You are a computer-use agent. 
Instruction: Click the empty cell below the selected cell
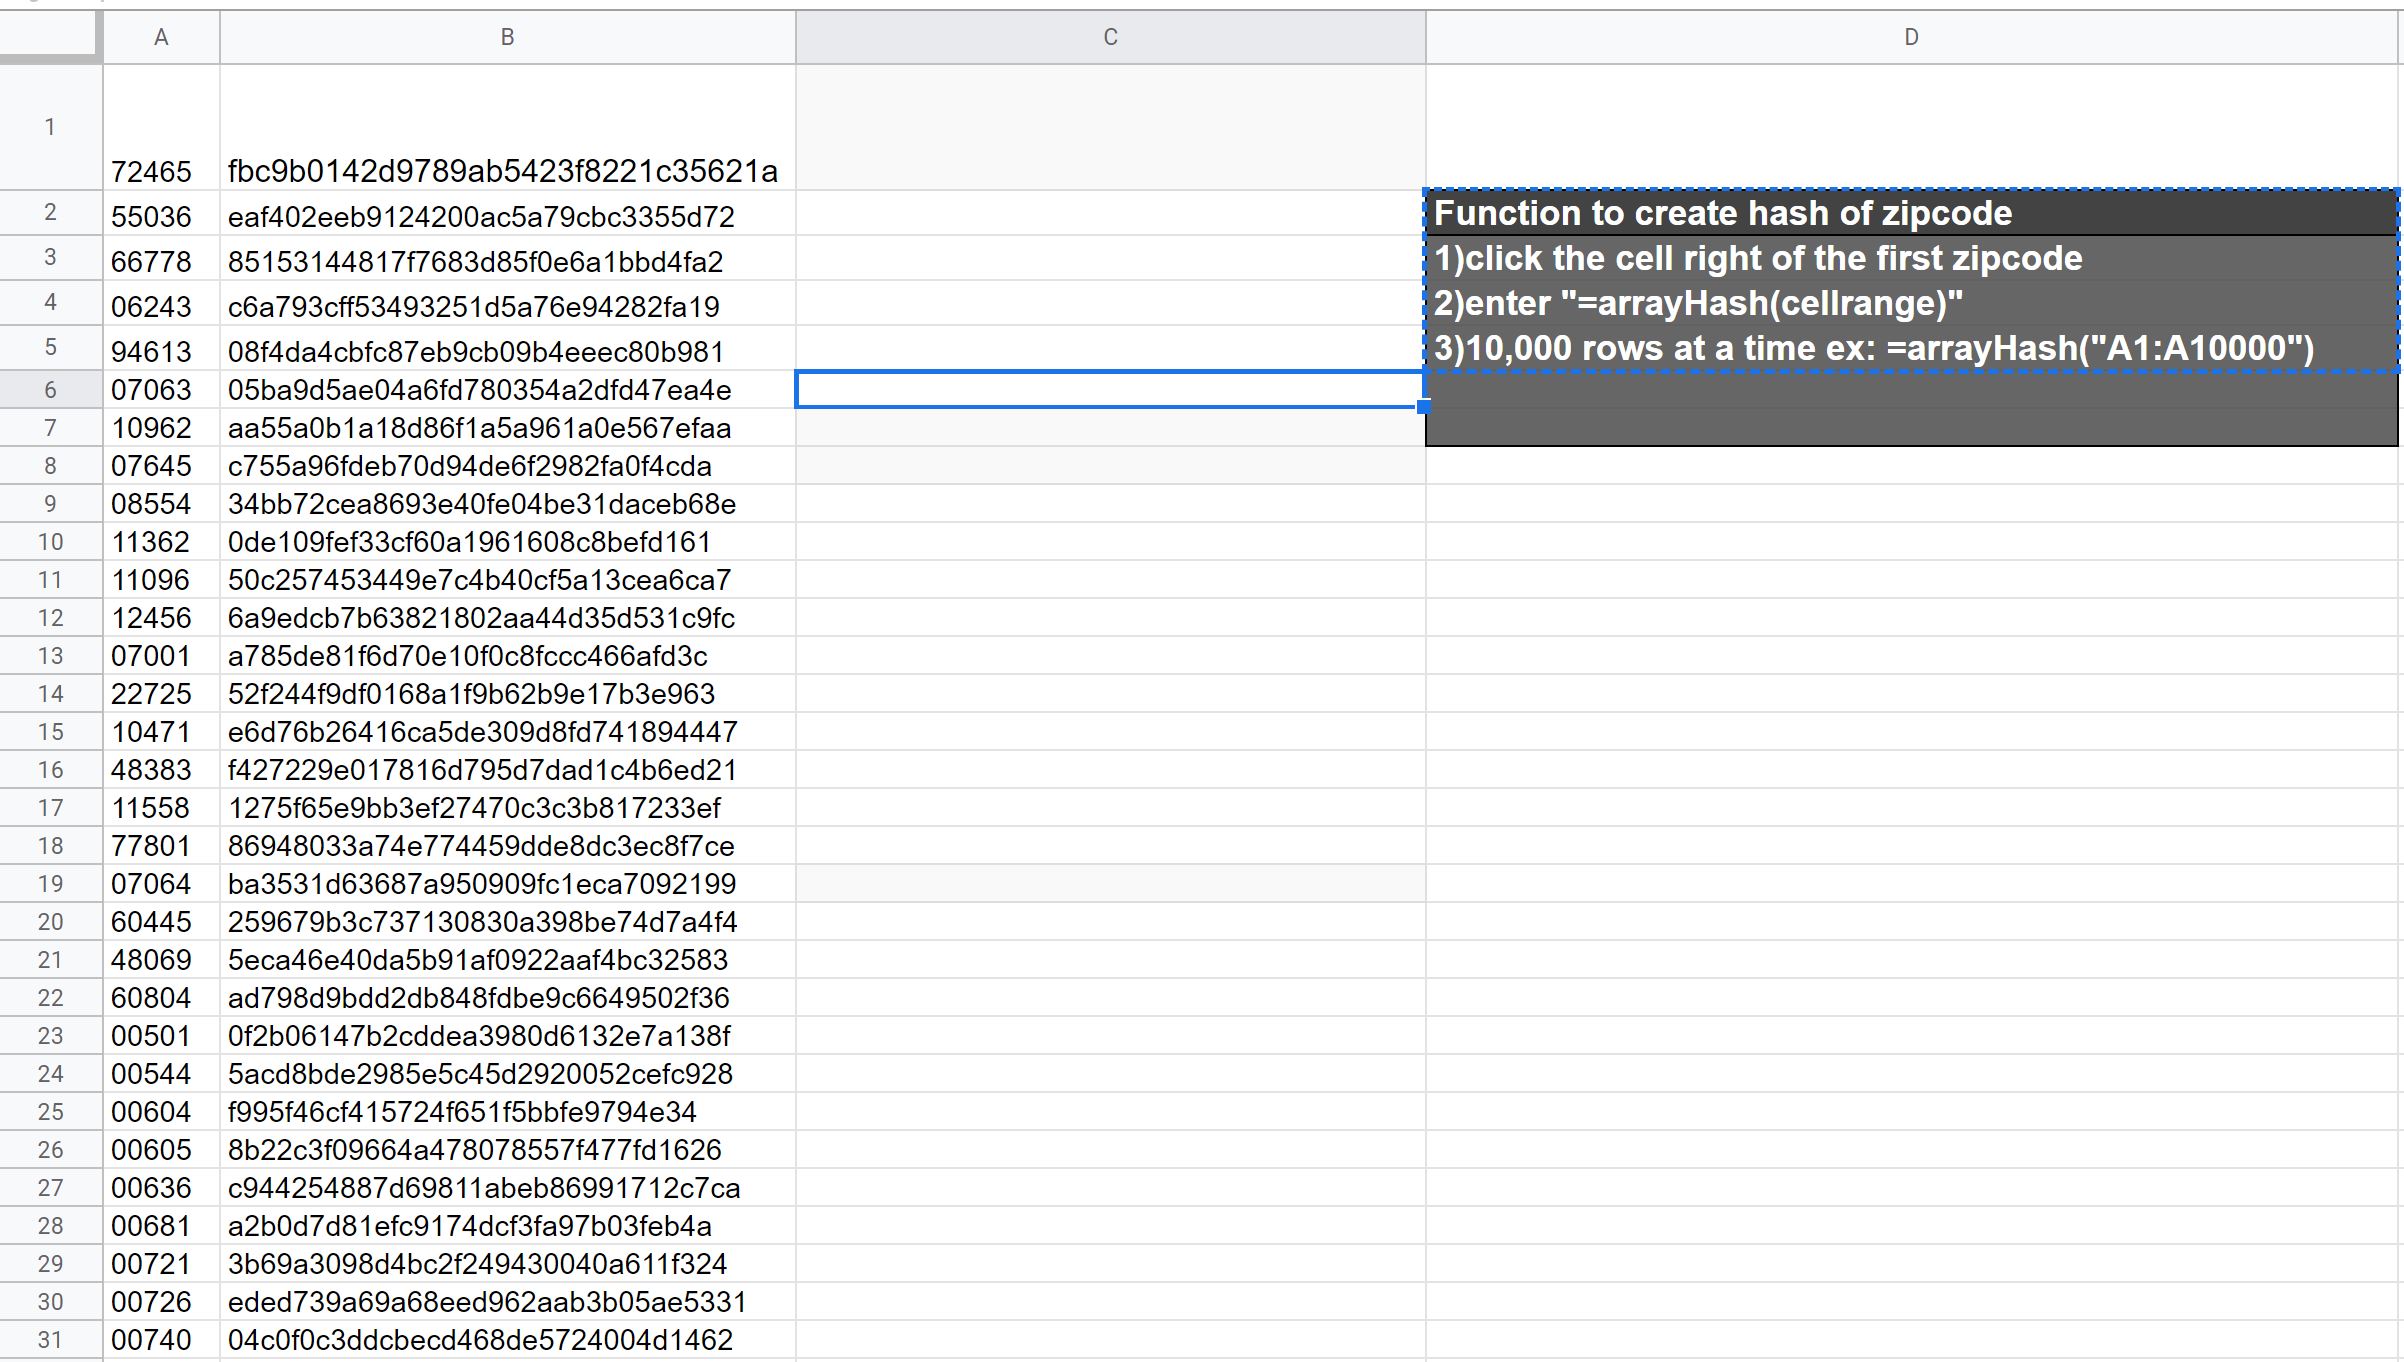(x=1108, y=428)
